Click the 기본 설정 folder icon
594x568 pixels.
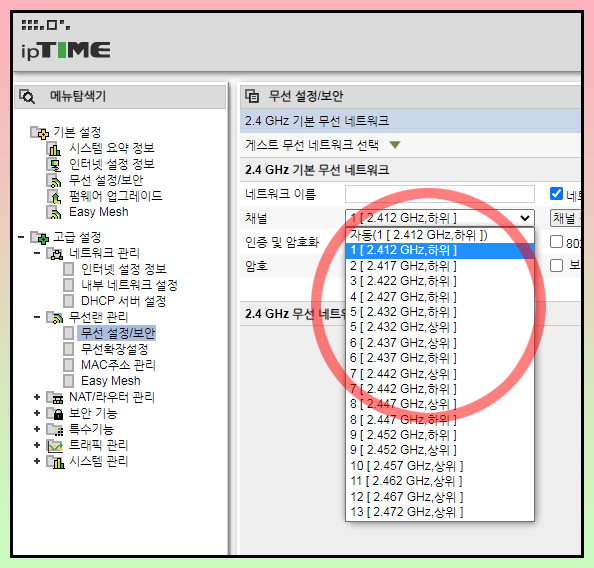click(40, 133)
